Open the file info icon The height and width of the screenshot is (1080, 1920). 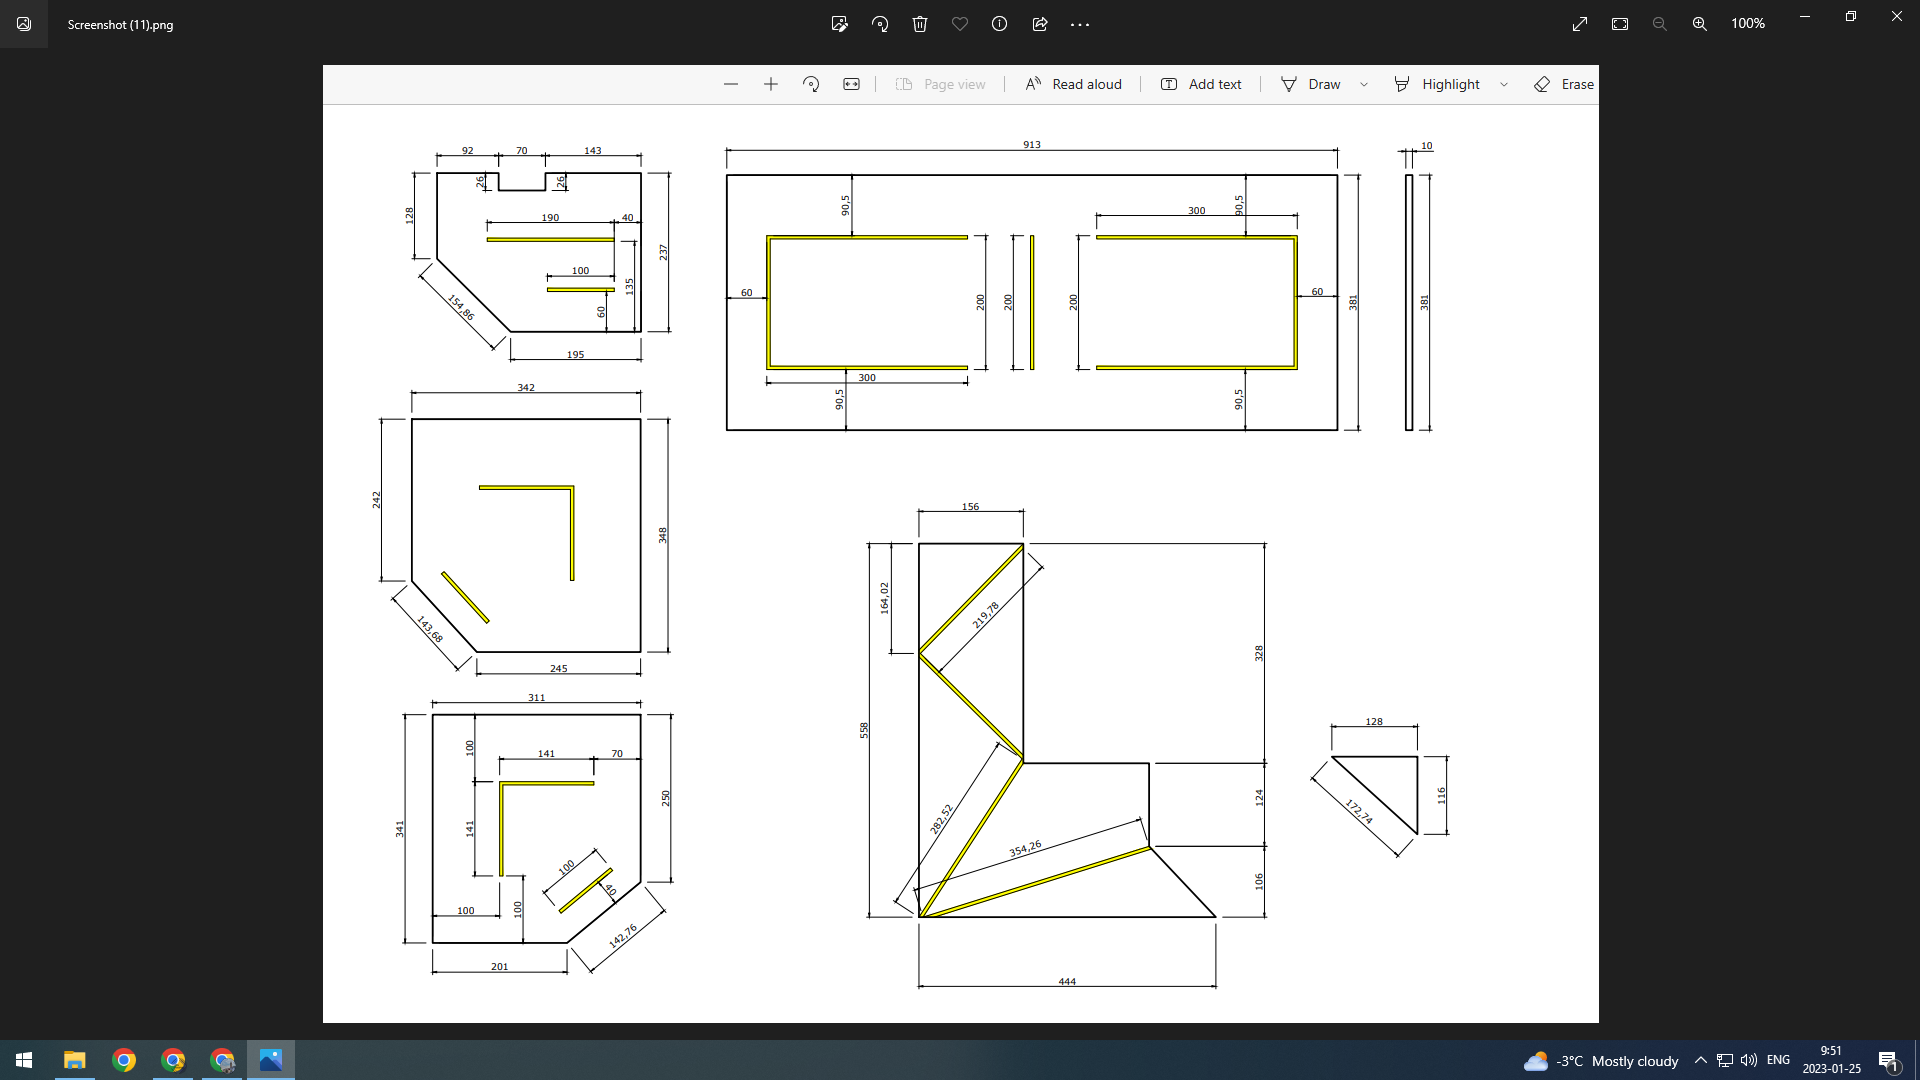pyautogui.click(x=999, y=24)
